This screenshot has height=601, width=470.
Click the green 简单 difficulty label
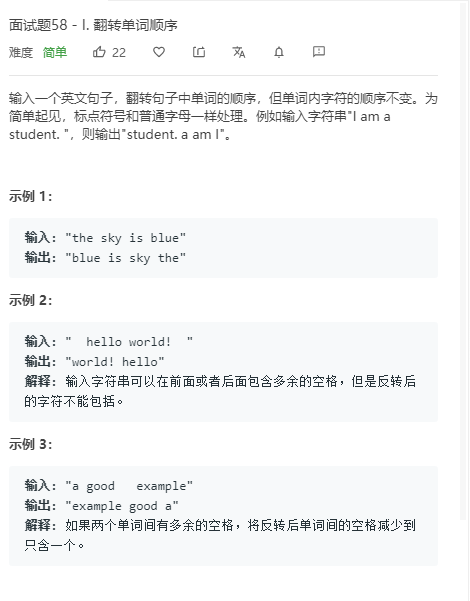coord(55,52)
